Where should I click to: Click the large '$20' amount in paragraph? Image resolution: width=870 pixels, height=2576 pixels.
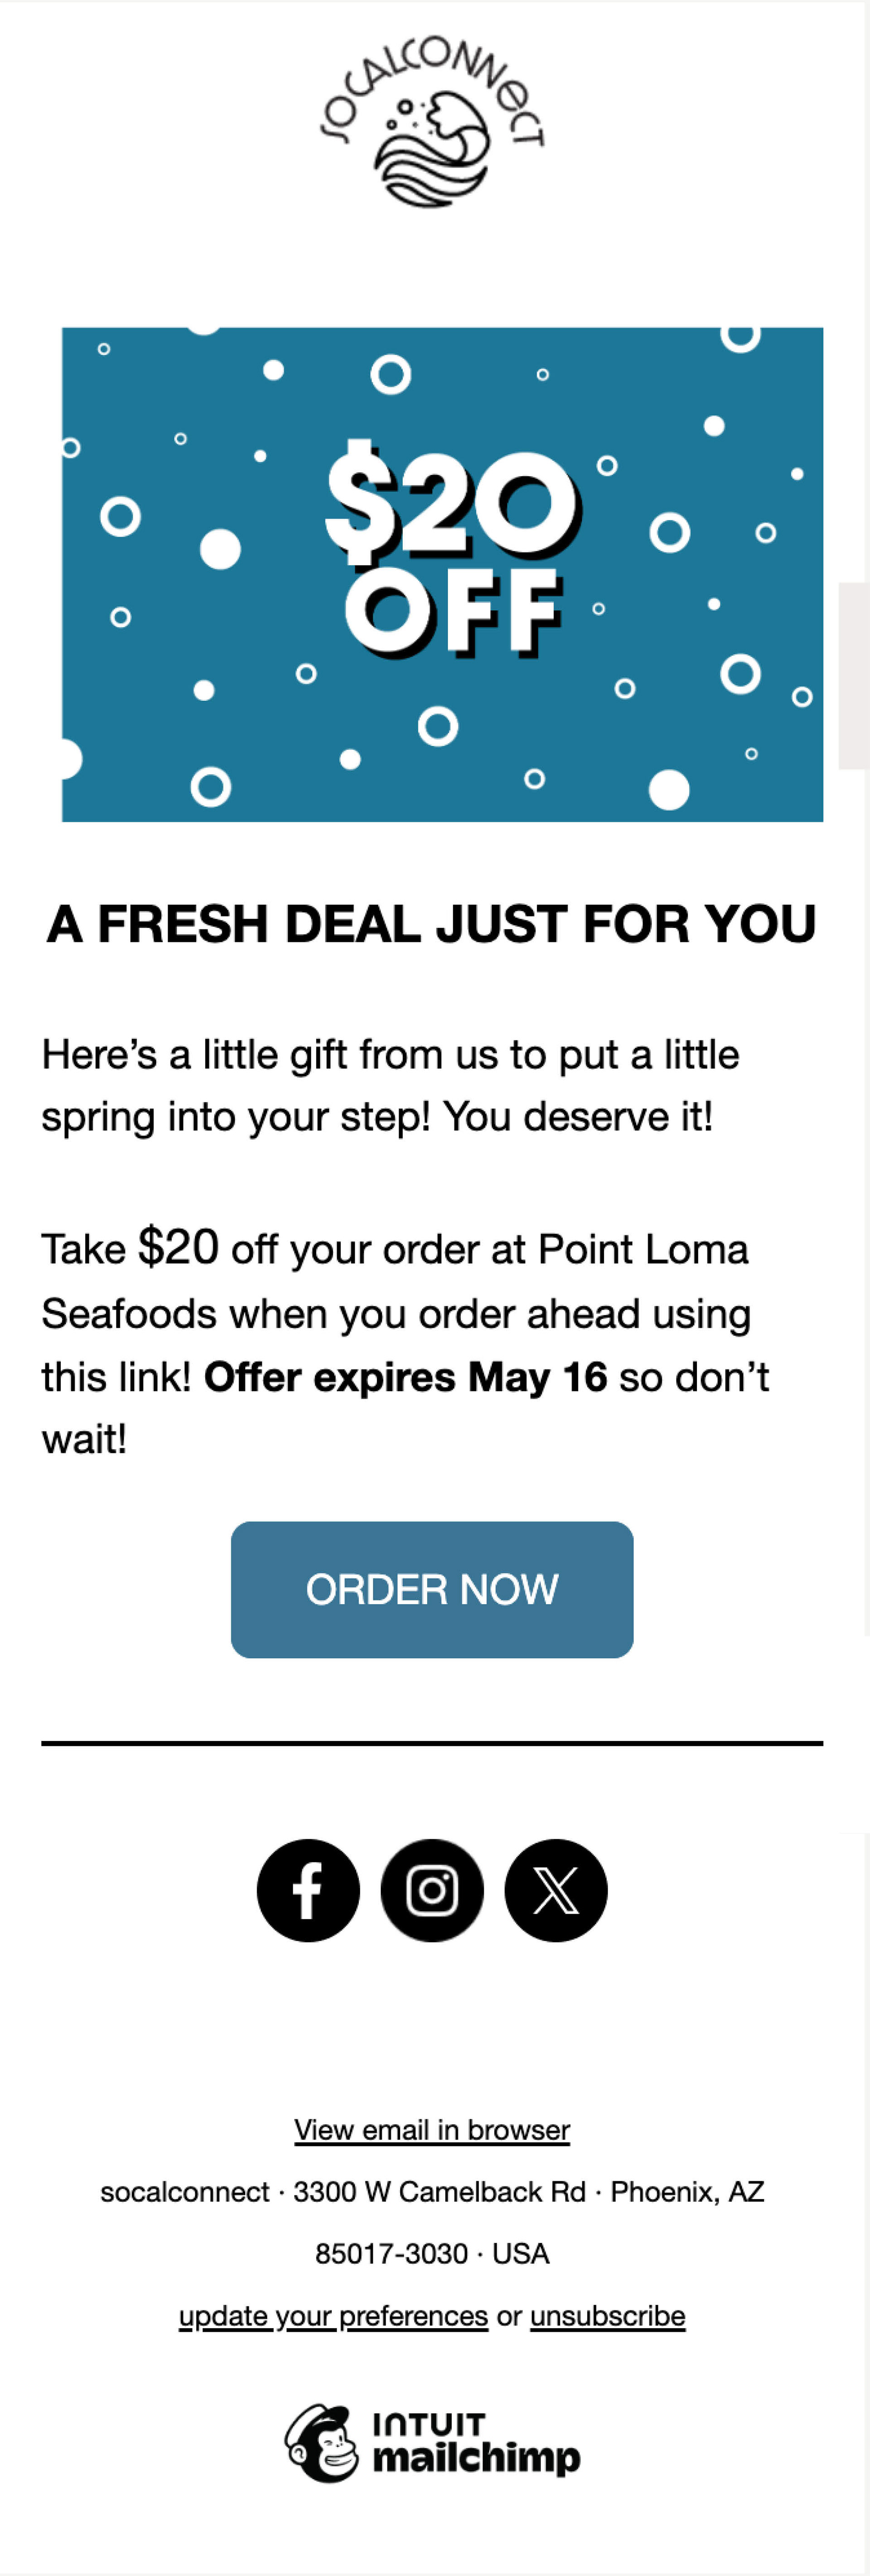178,1248
